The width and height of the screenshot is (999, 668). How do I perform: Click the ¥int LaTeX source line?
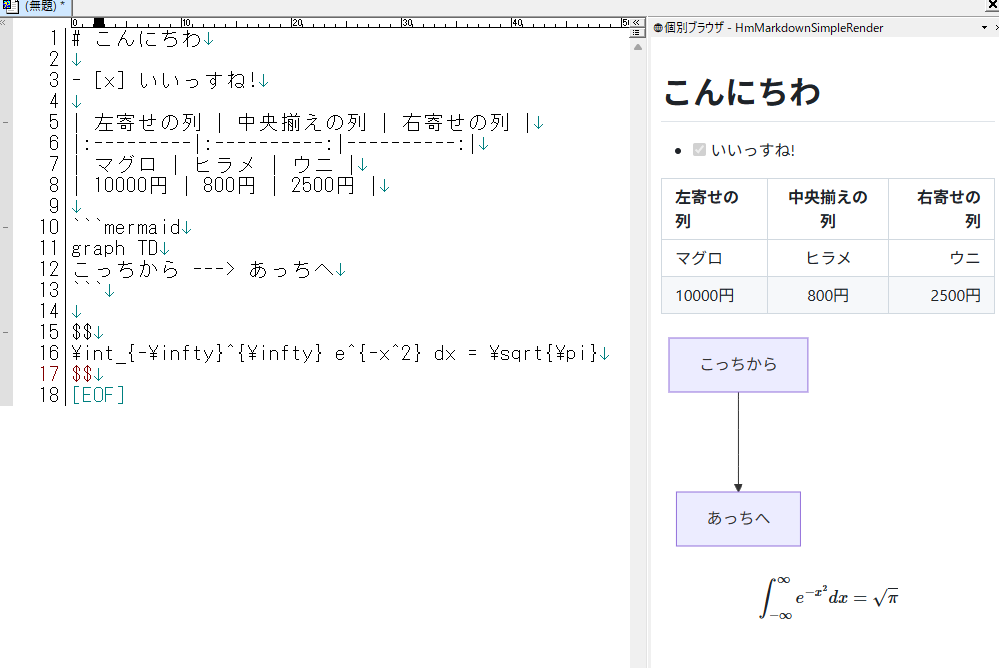coord(341,353)
